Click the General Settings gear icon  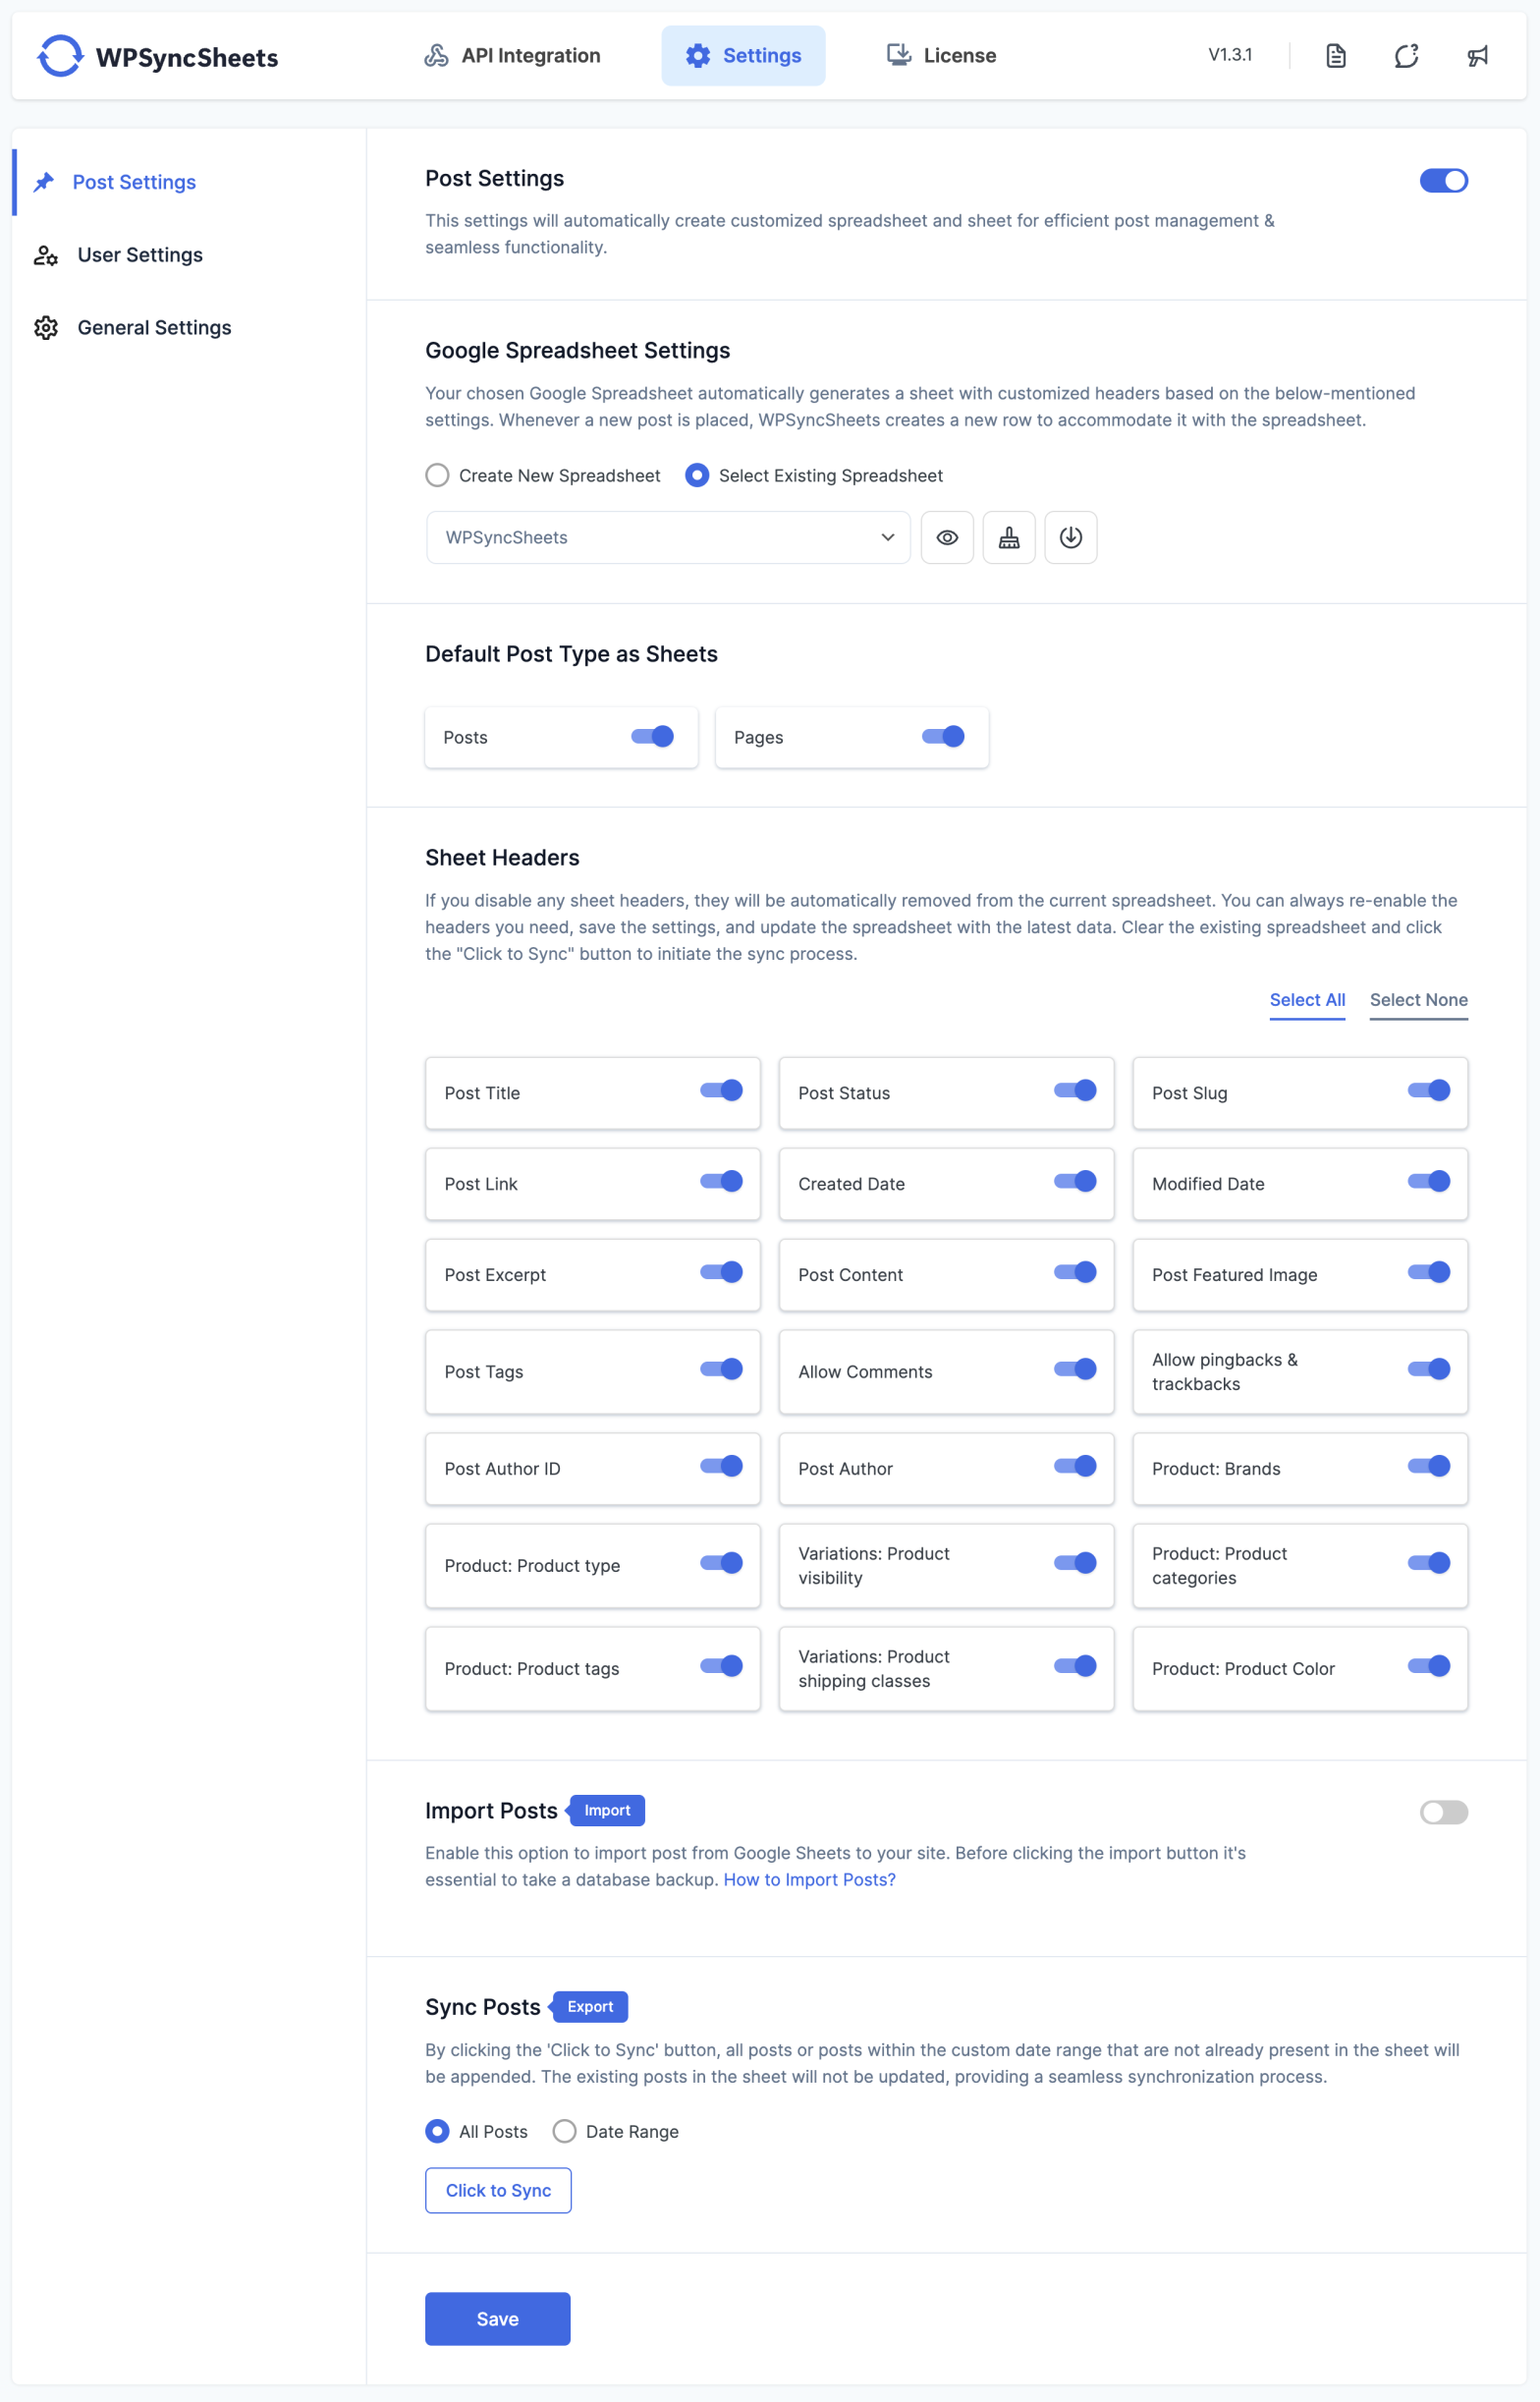(x=46, y=328)
